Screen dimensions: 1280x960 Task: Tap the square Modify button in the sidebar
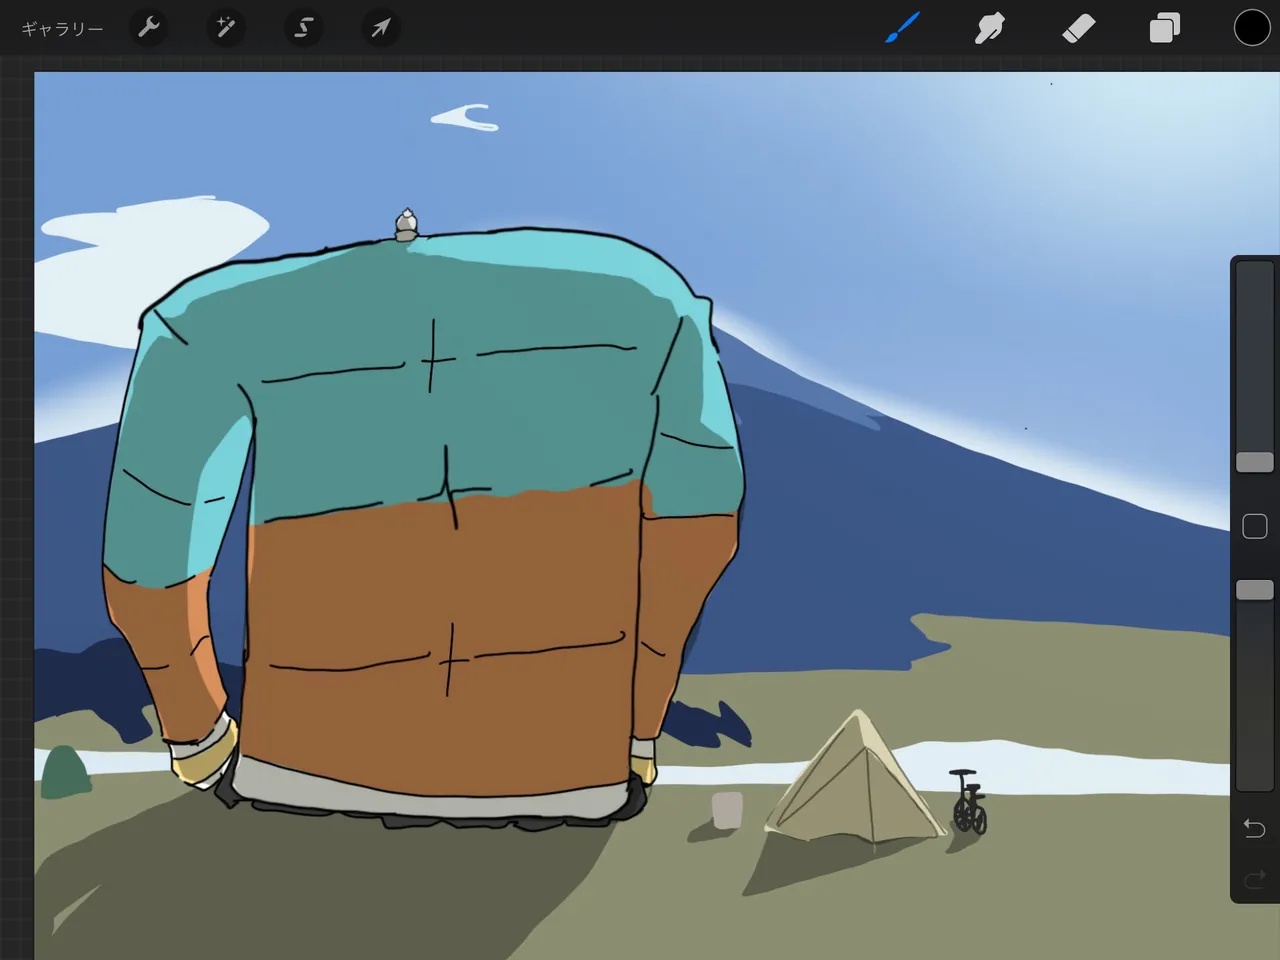tap(1254, 526)
